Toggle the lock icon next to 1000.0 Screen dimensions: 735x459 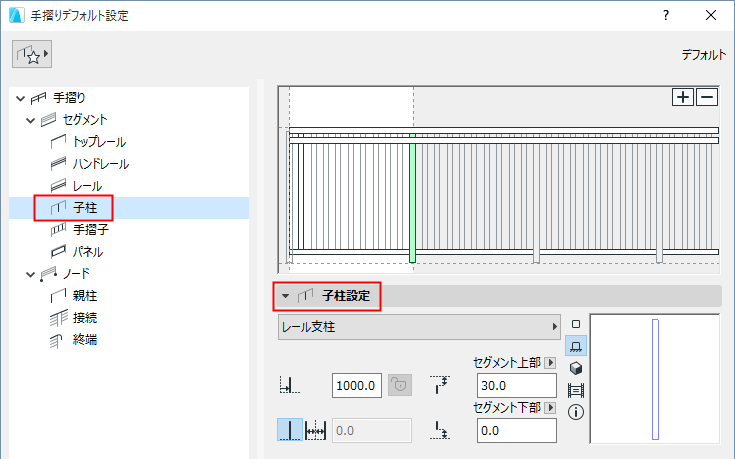400,385
